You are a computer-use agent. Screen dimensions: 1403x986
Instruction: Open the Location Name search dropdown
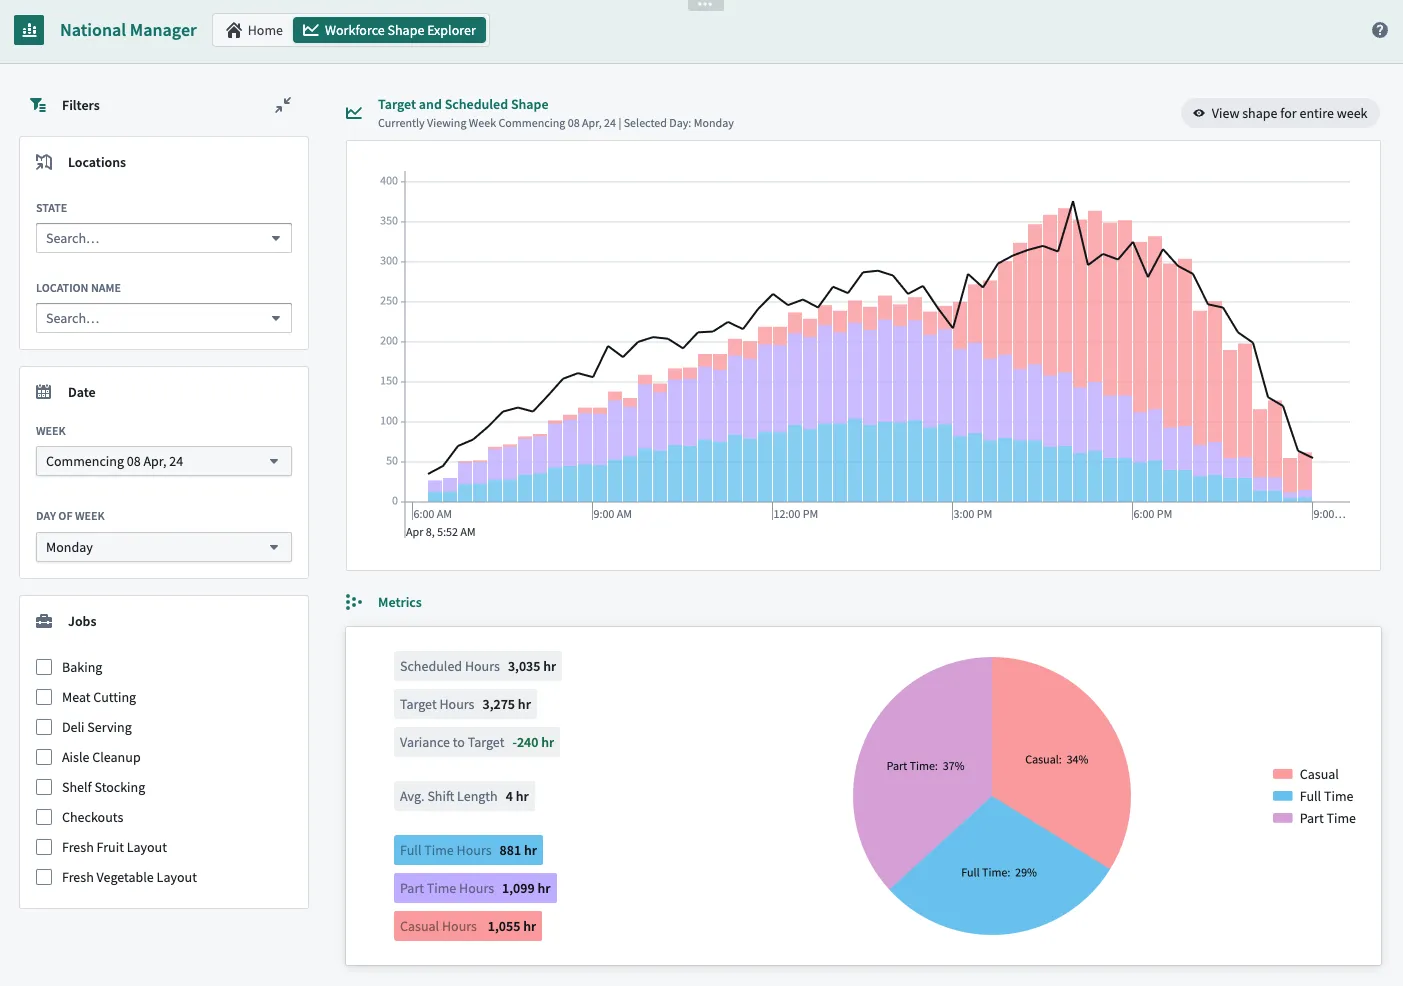(164, 318)
